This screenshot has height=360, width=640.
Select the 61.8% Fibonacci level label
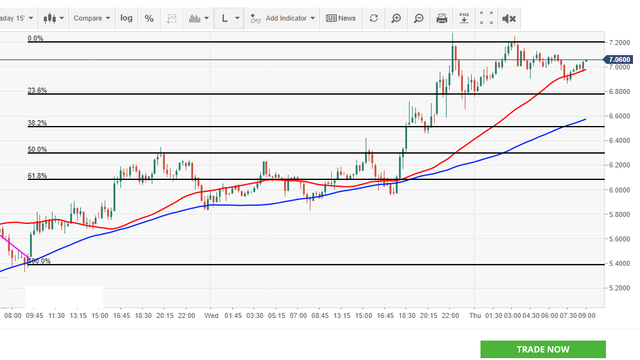coord(37,176)
